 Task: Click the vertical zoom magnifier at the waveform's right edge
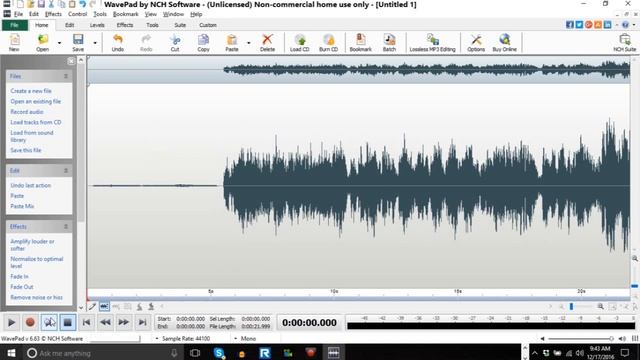pos(635,259)
